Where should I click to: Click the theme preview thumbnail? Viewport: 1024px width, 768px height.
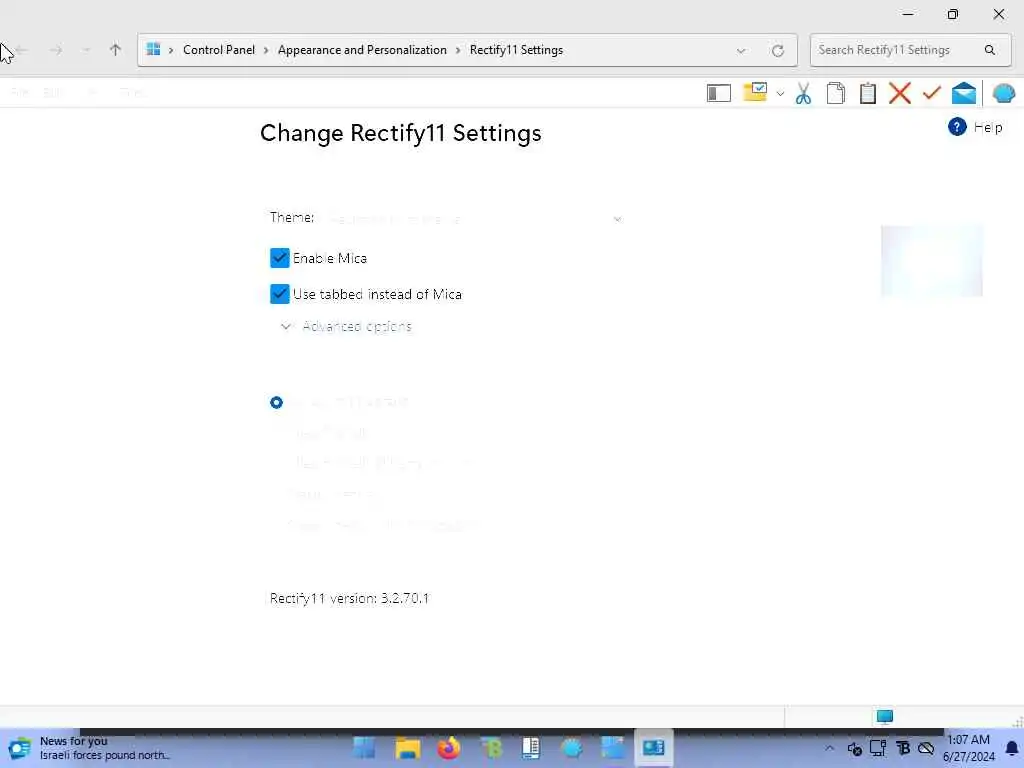[931, 261]
